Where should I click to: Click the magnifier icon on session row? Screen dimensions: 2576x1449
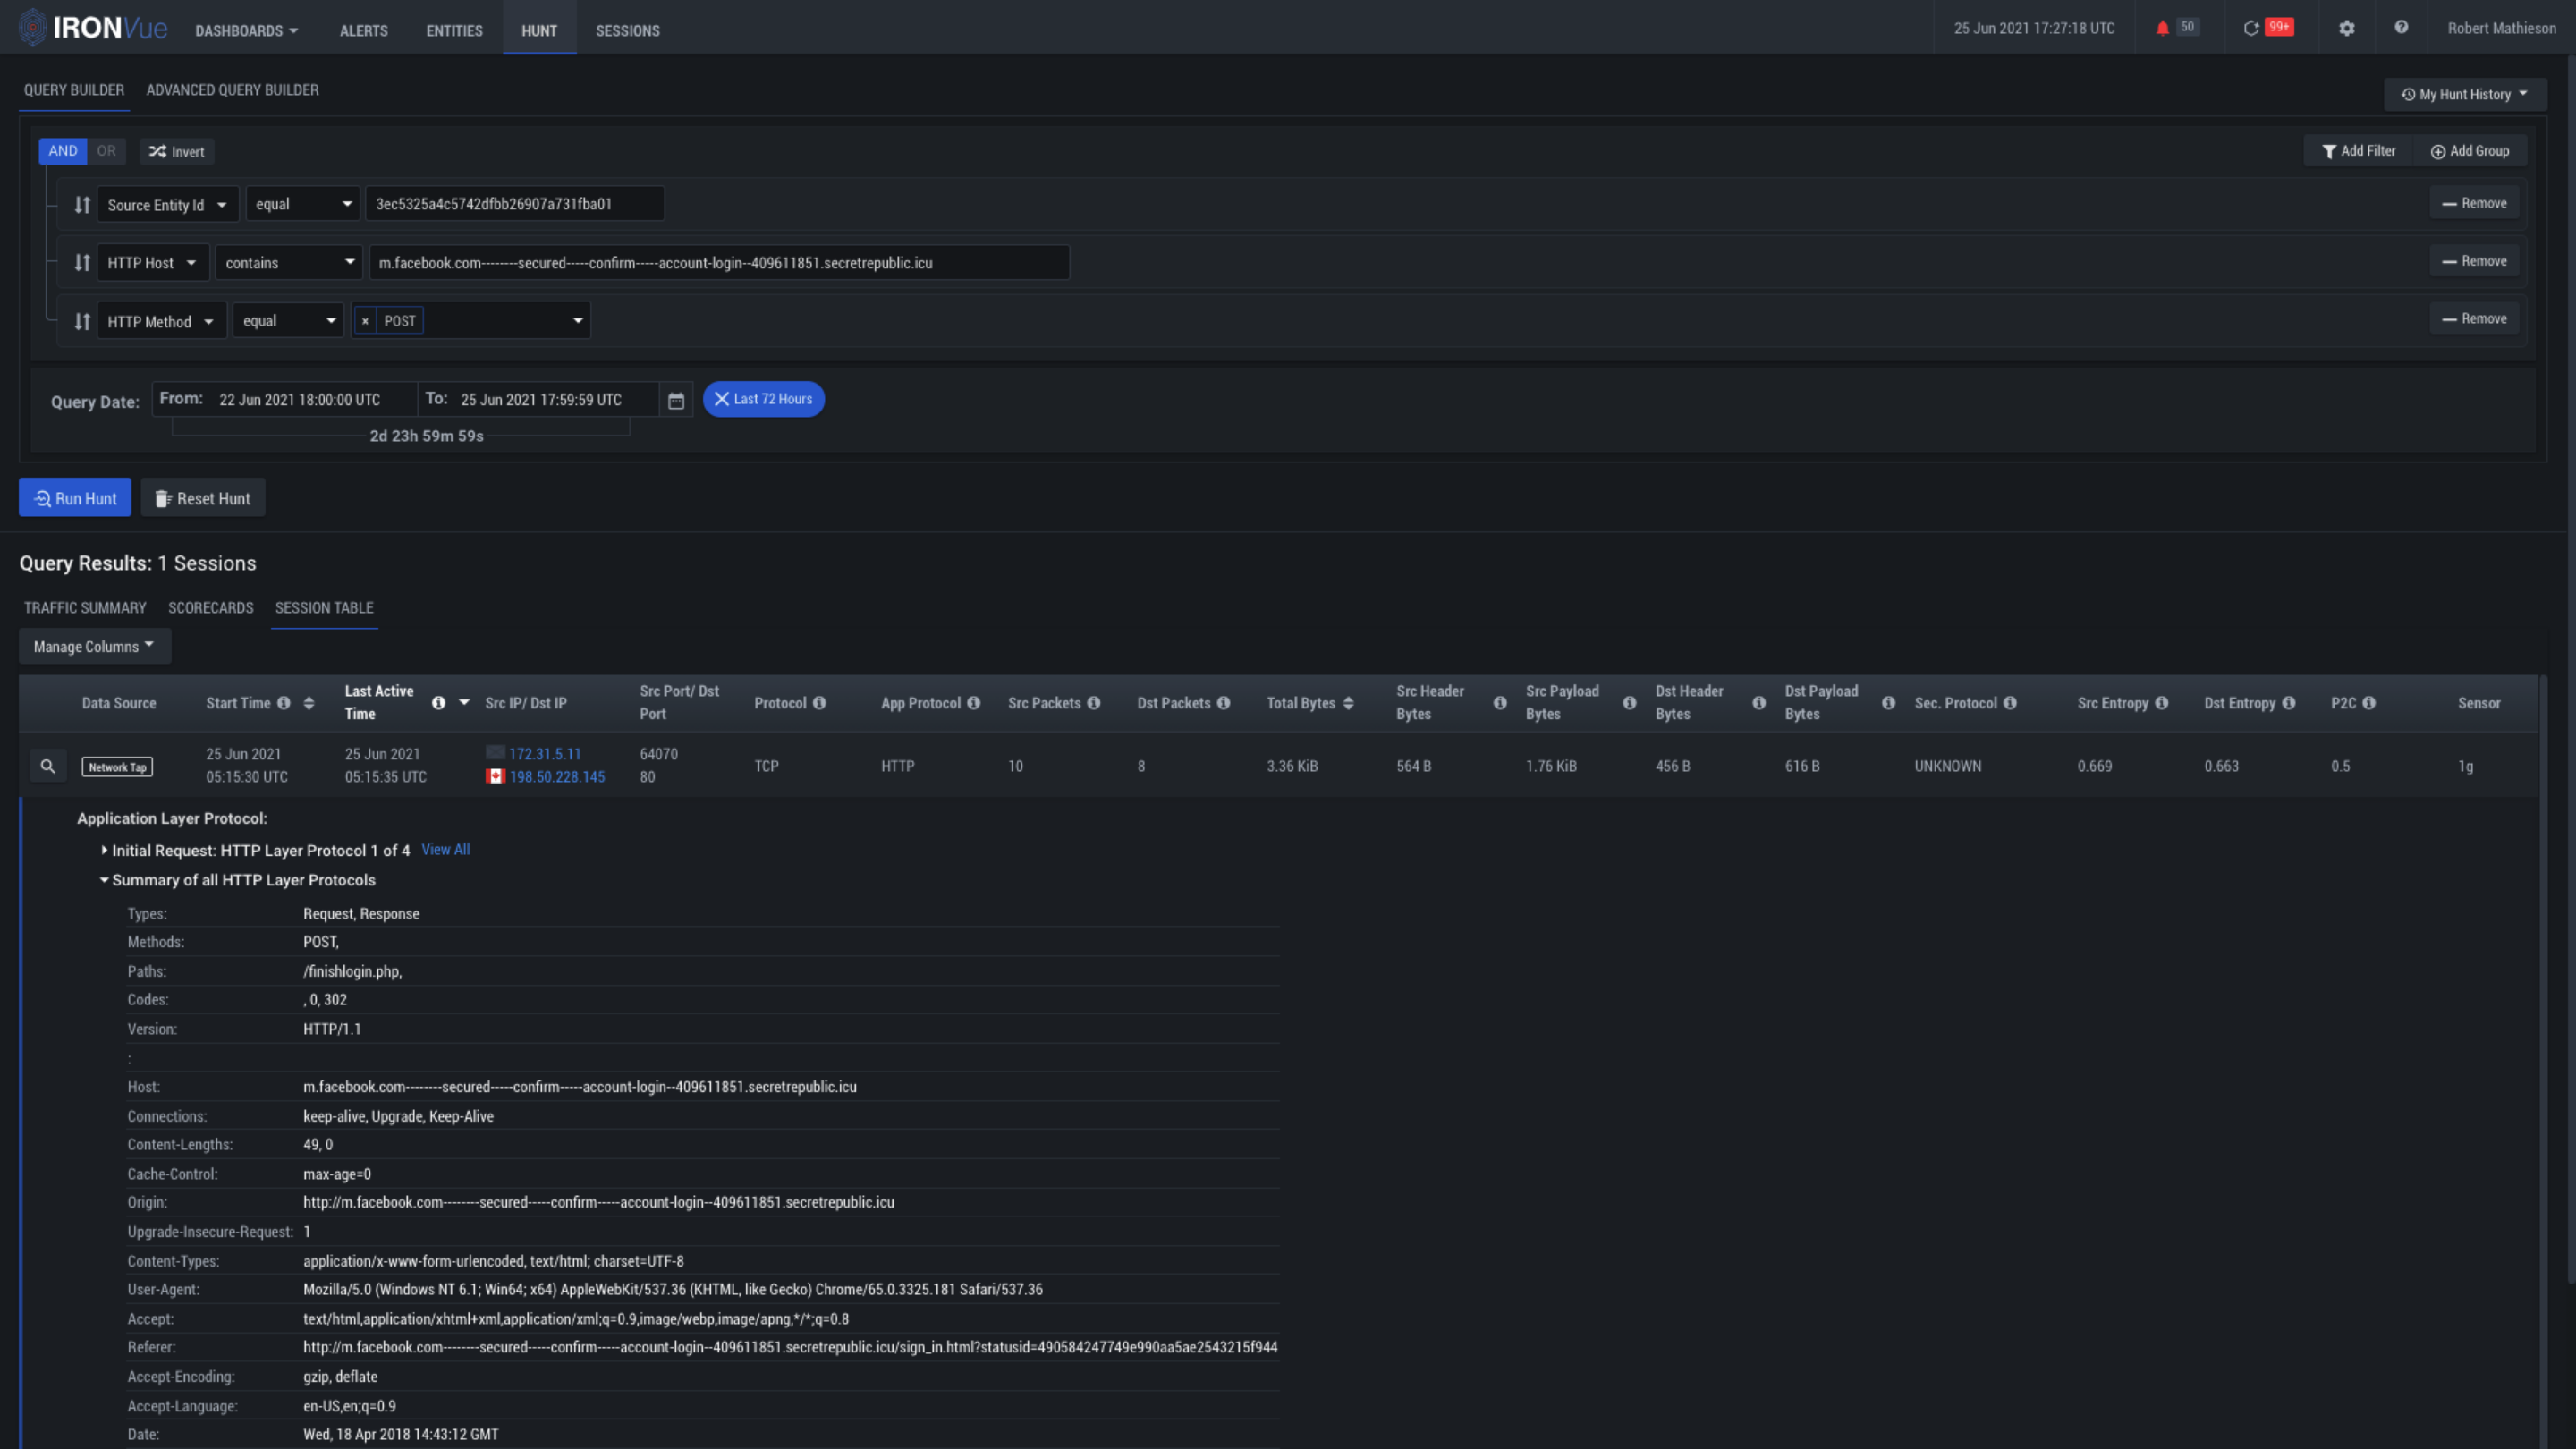tap(47, 766)
